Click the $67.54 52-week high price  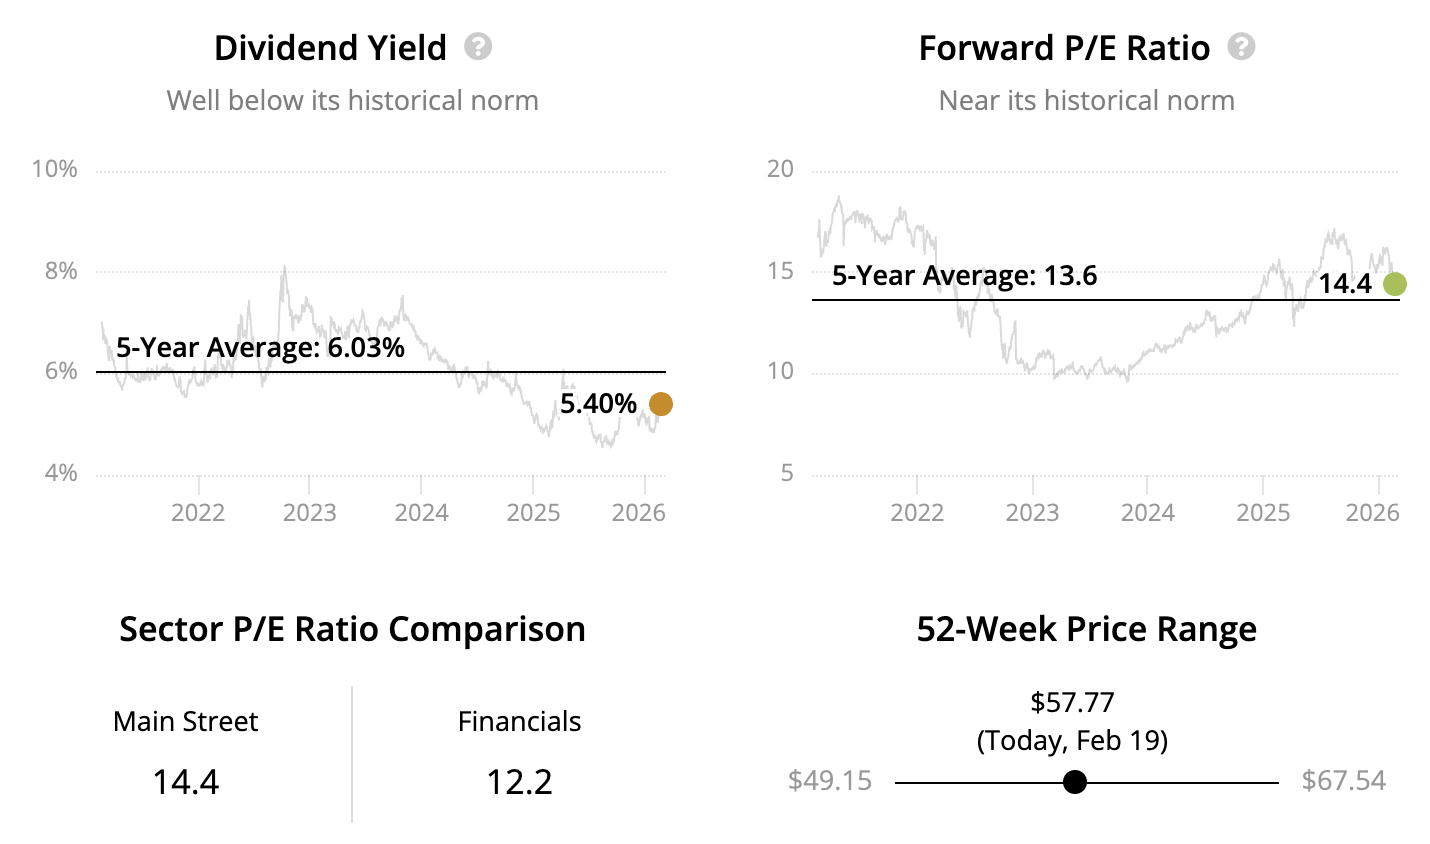coord(1343,781)
